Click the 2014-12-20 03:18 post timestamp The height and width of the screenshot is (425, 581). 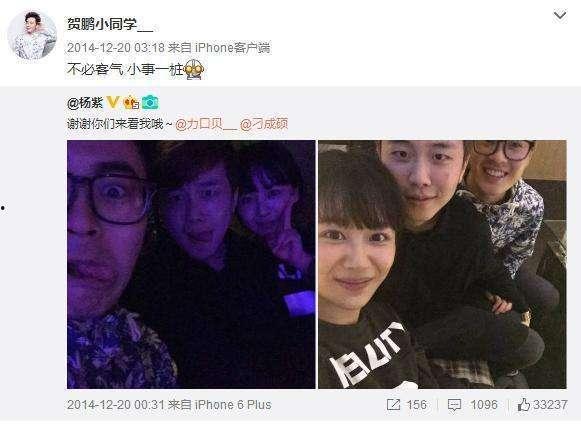[x=116, y=48]
